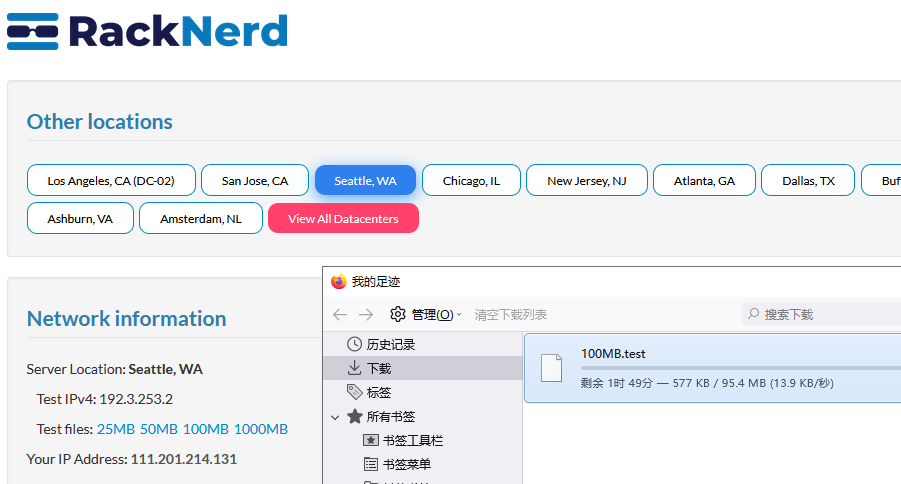Collapse the 所有书签 tree node
The height and width of the screenshot is (484, 901).
(335, 417)
